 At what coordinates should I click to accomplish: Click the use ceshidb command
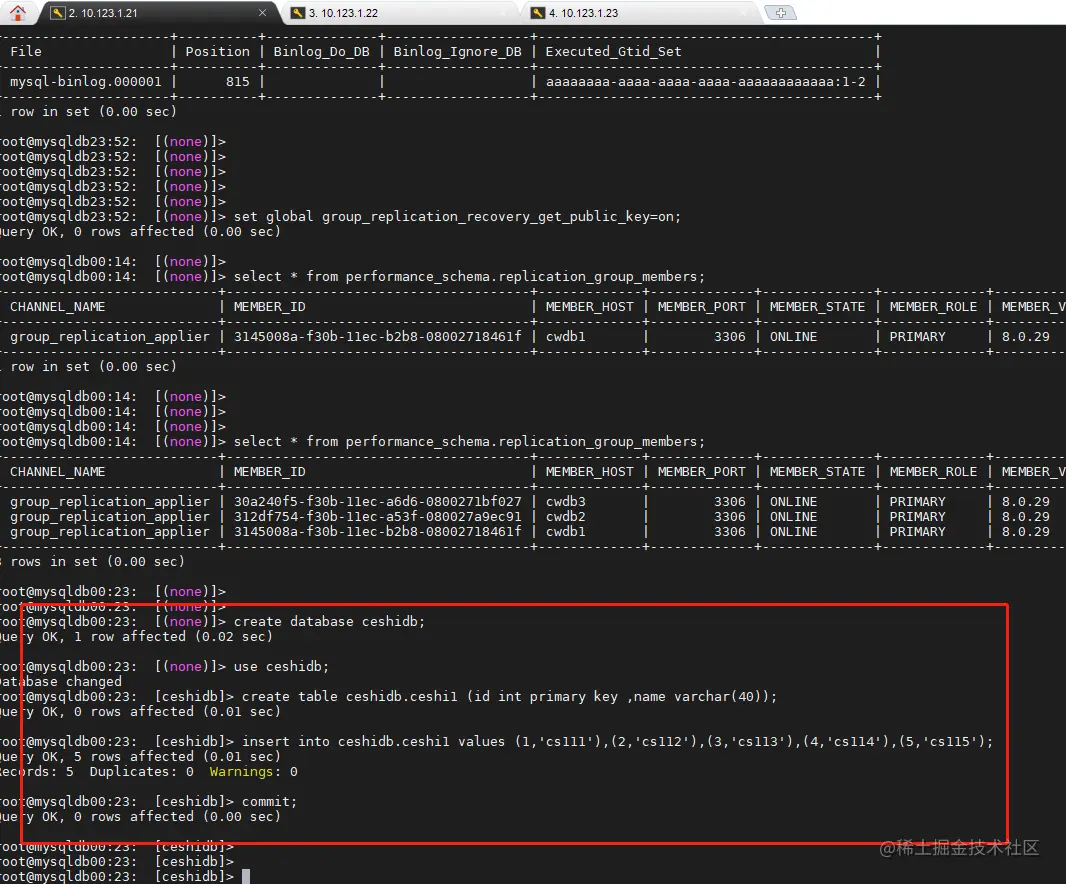click(x=281, y=666)
